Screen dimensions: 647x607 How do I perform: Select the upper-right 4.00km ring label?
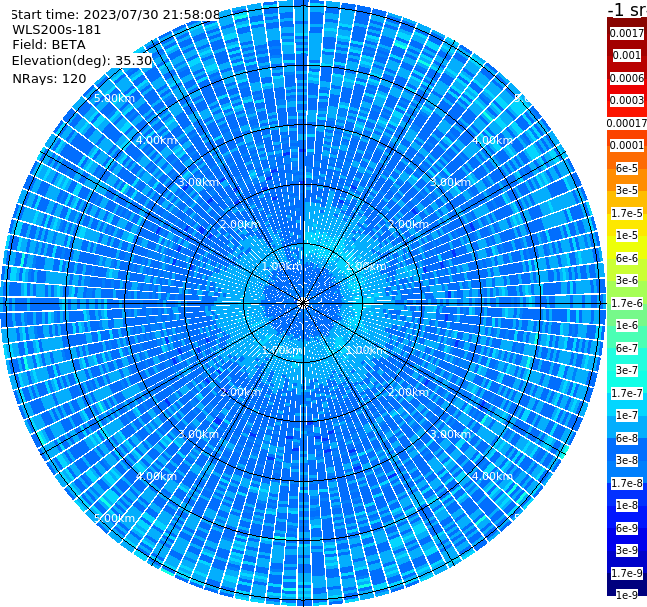tap(492, 140)
